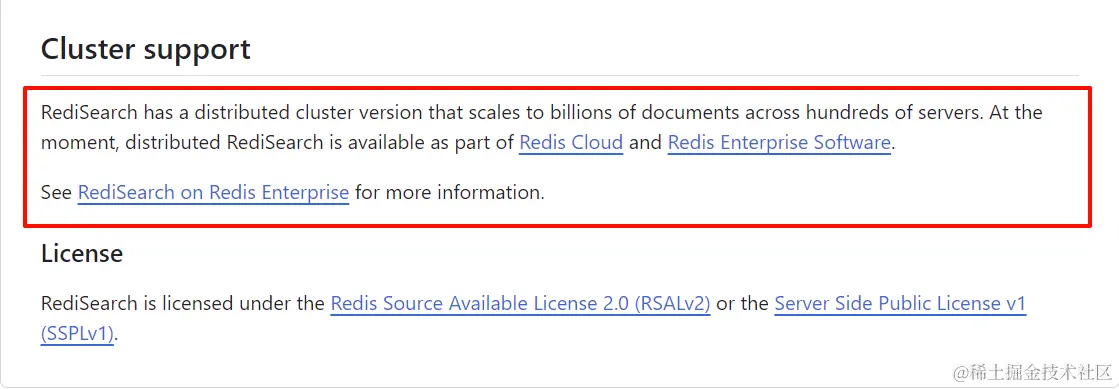
Task: Click the License heading
Action: 82,253
